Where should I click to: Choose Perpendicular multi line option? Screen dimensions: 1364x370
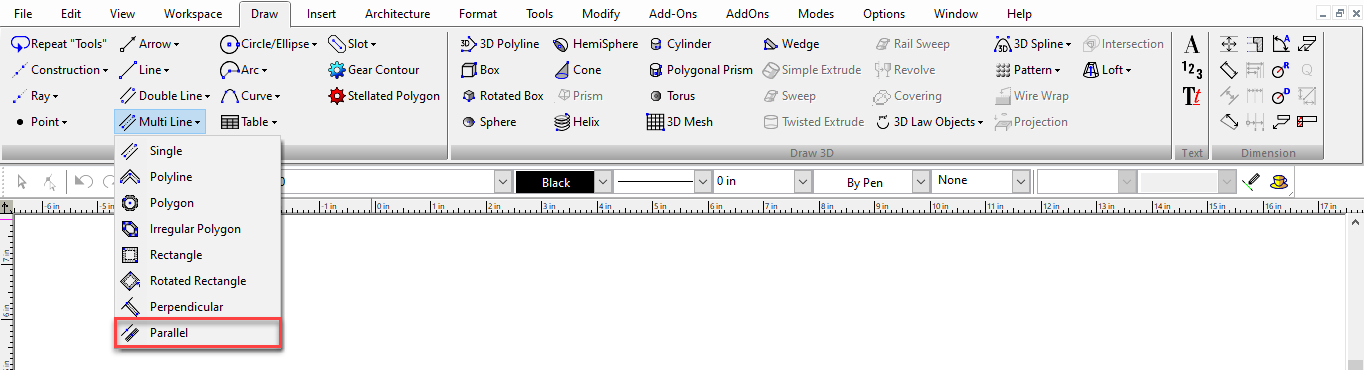coord(198,307)
